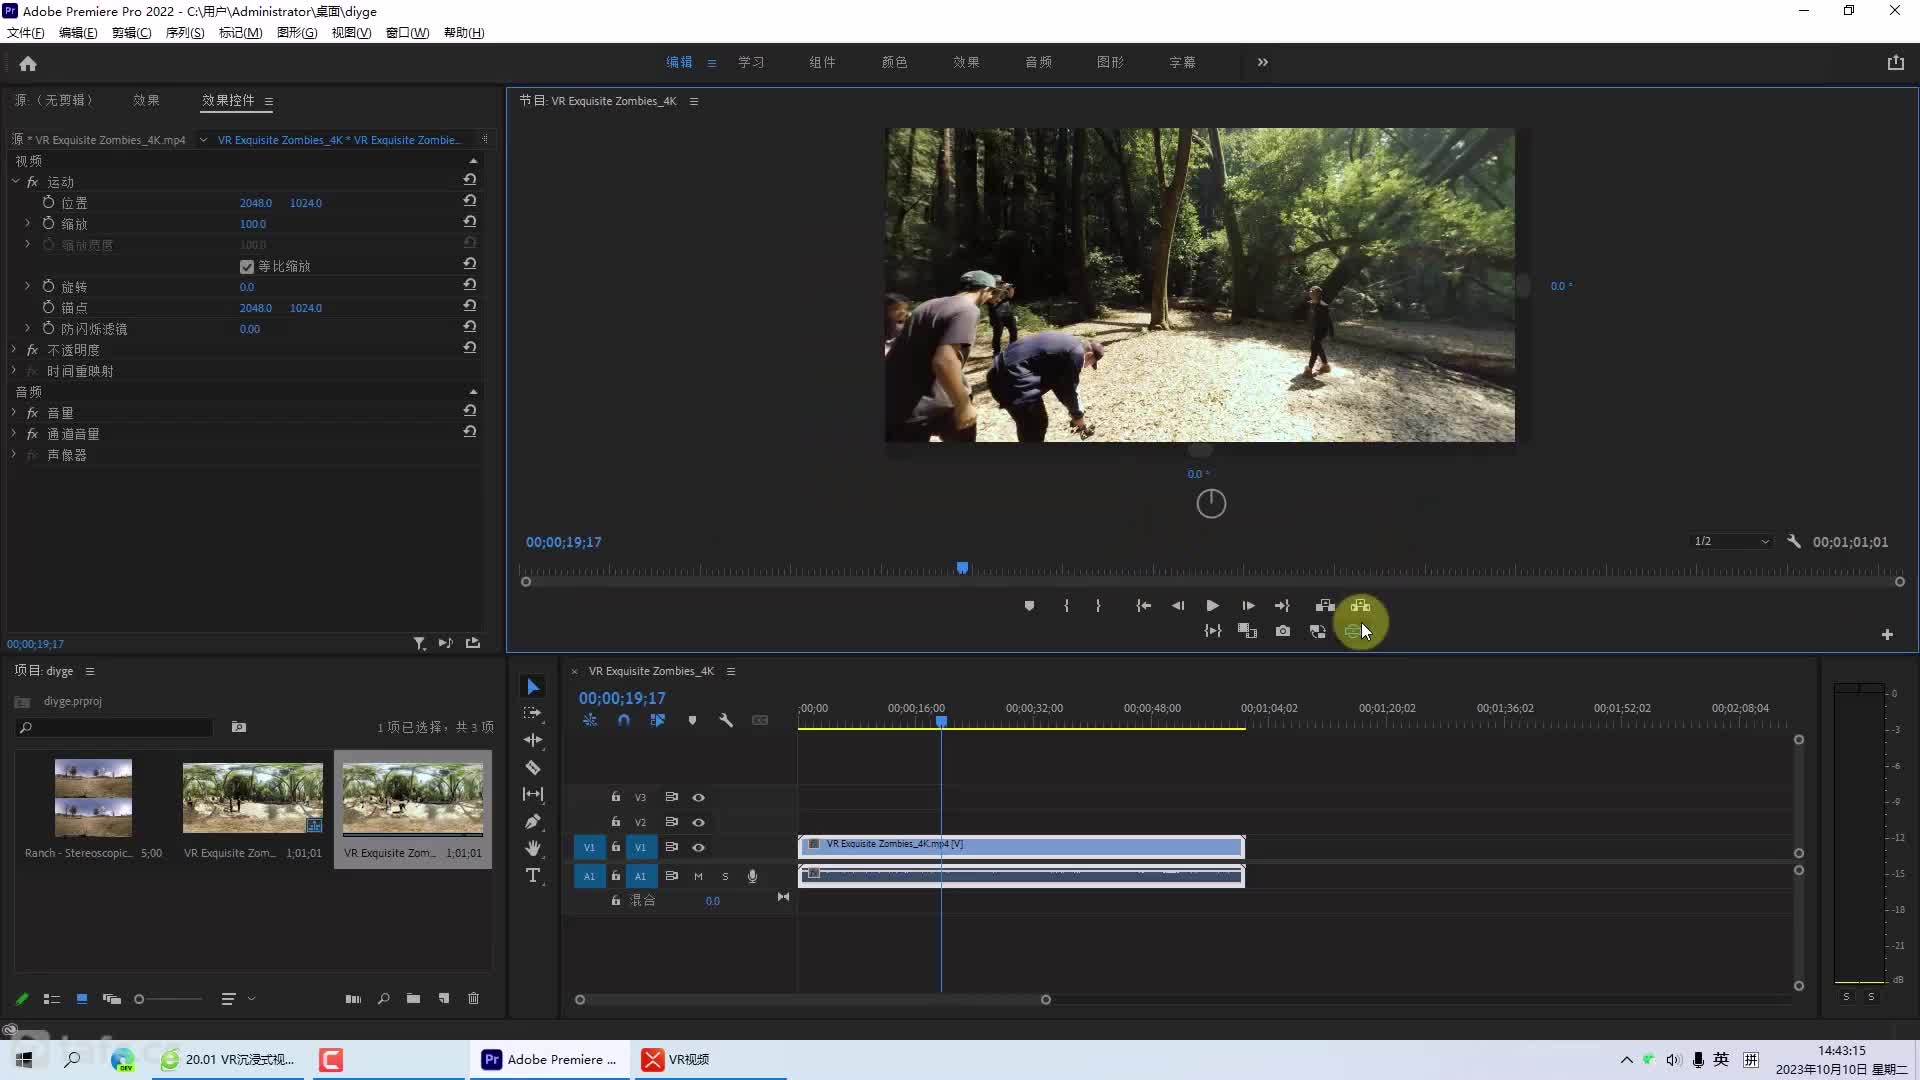Toggle V3 track lock

[x=615, y=797]
